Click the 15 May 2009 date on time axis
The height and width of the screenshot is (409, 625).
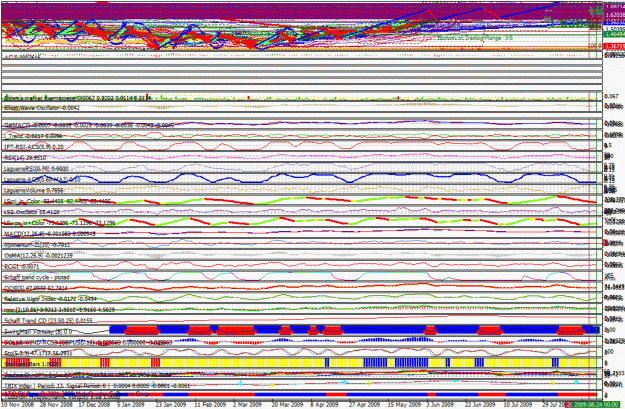[403, 405]
